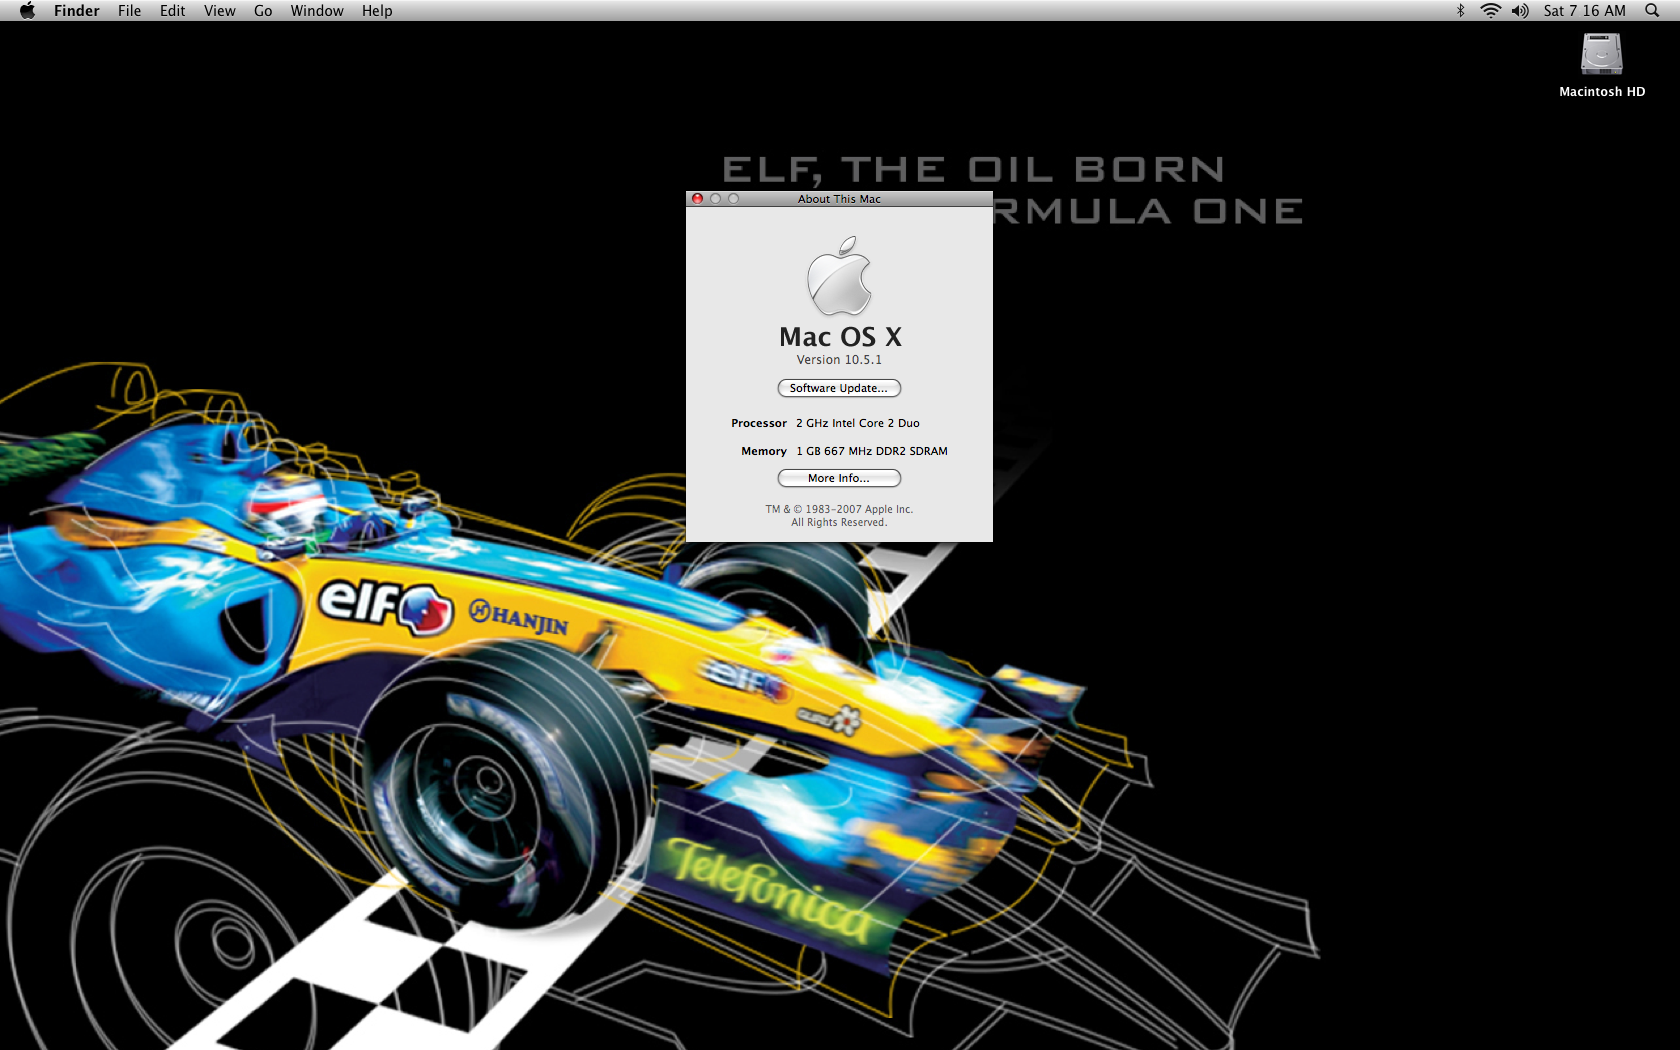Click the Apple logo in About window
The image size is (1680, 1050).
click(x=839, y=276)
